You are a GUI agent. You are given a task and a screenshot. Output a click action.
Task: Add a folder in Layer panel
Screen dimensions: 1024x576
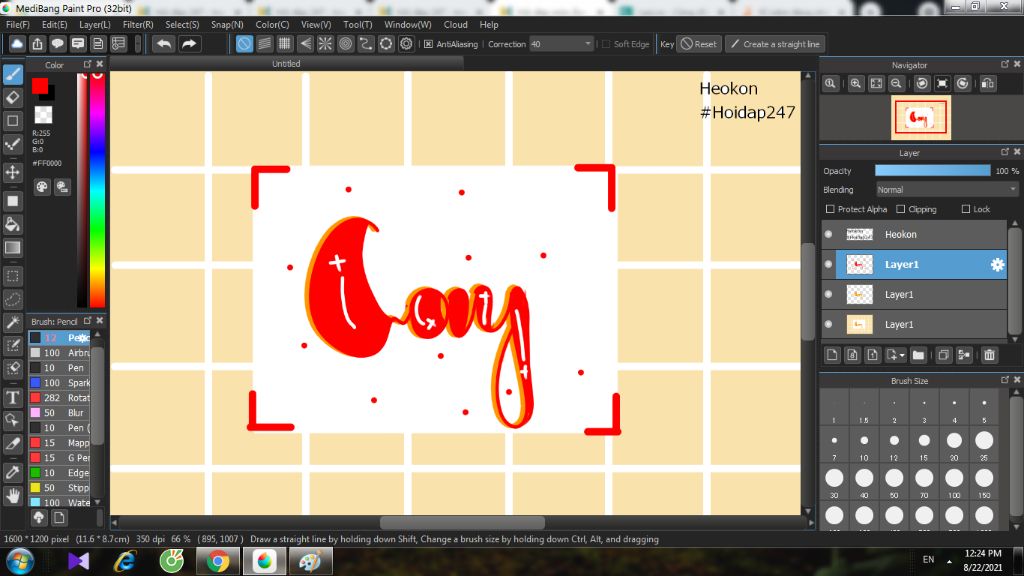(918, 355)
